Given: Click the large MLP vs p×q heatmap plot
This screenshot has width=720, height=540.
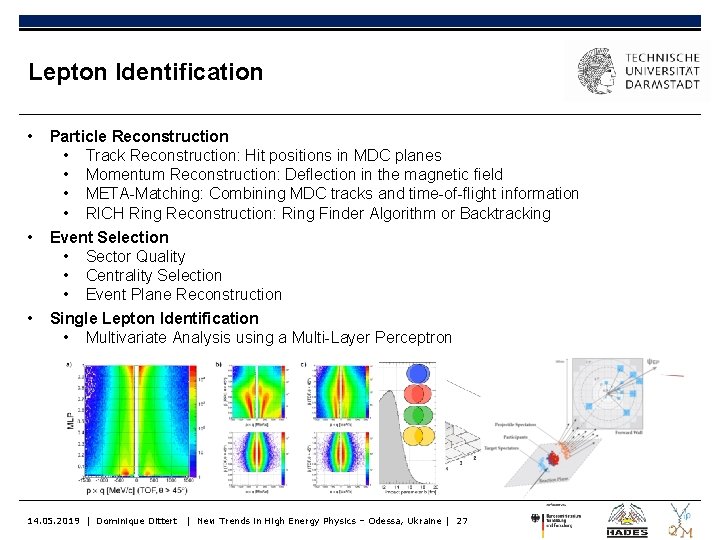Looking at the screenshot, I should [x=136, y=421].
